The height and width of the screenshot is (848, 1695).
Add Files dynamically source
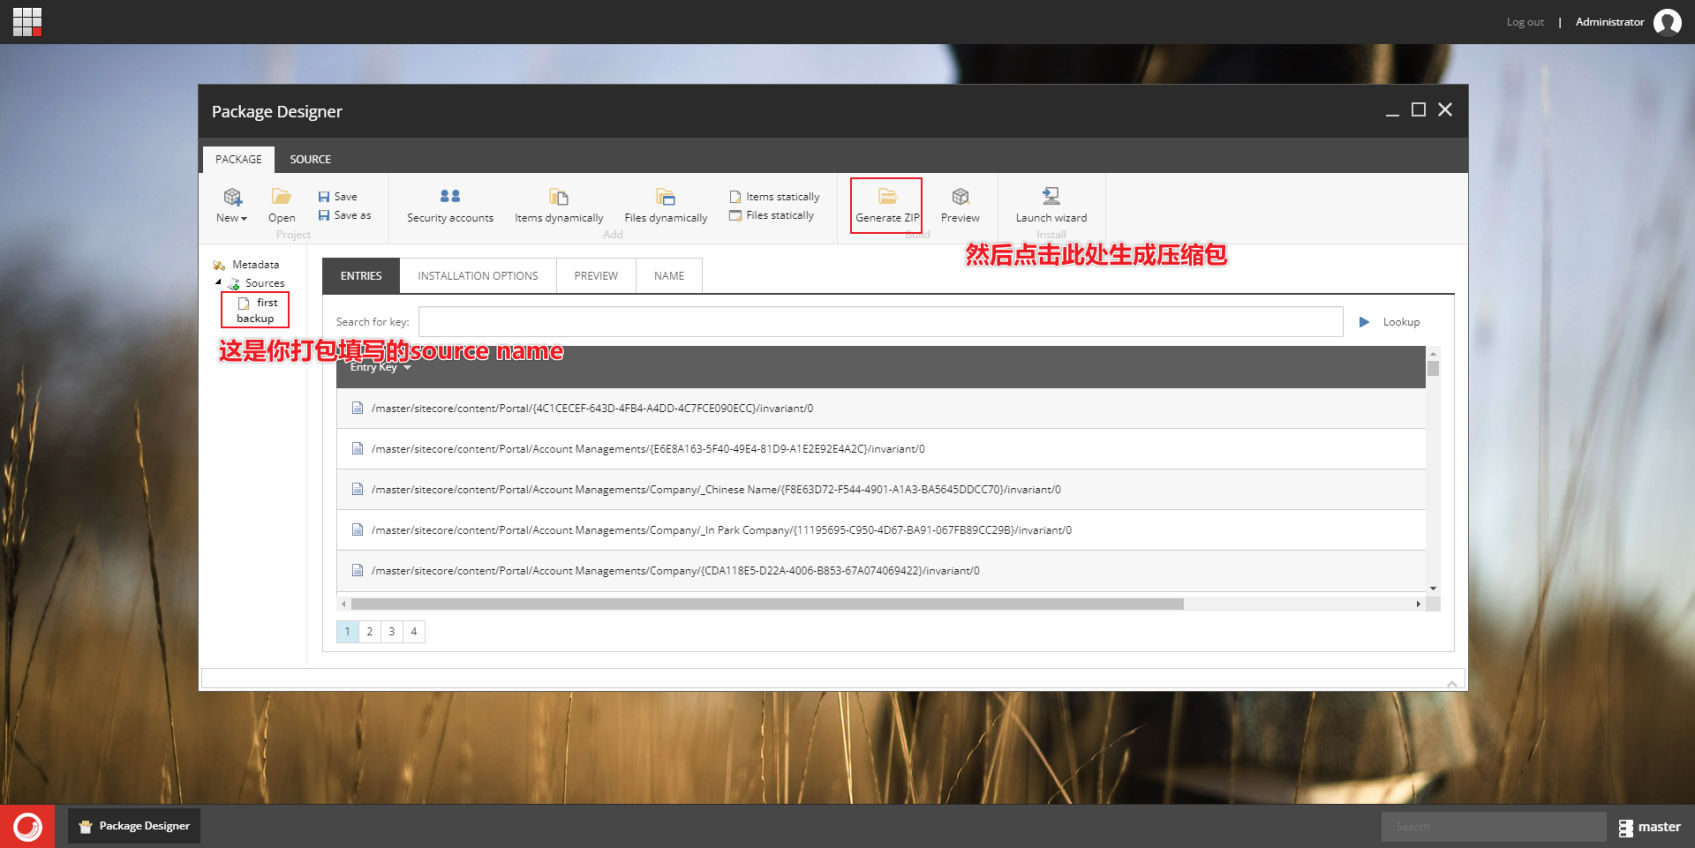[x=666, y=205]
